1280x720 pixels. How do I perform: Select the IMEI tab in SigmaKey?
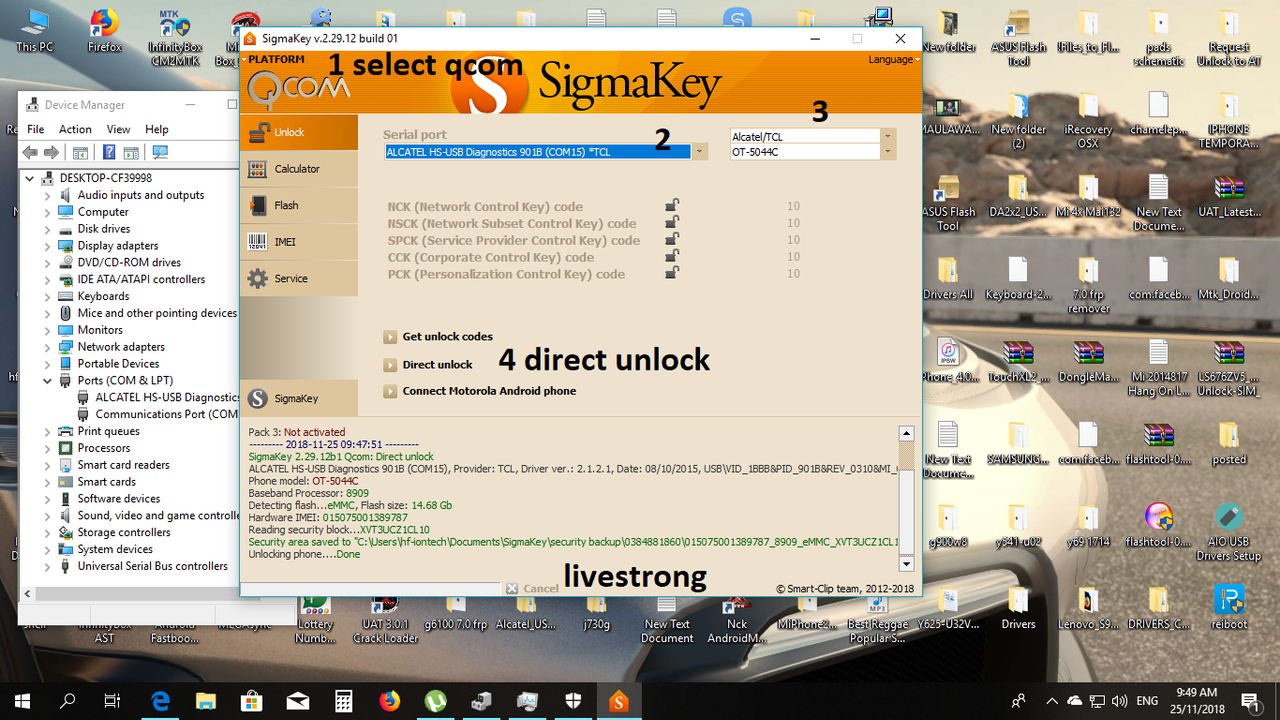[x=298, y=242]
